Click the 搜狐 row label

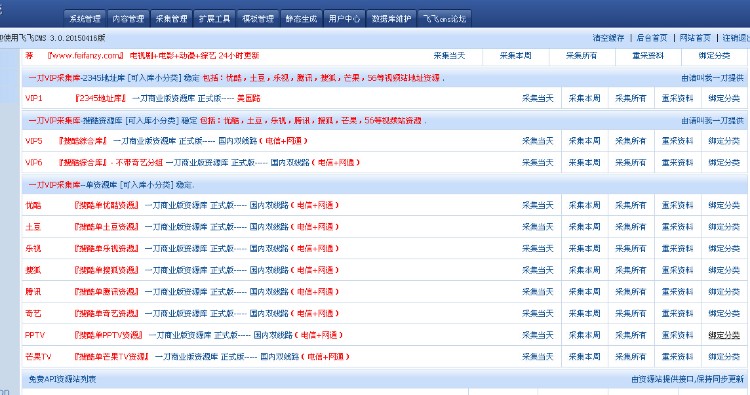tap(33, 270)
